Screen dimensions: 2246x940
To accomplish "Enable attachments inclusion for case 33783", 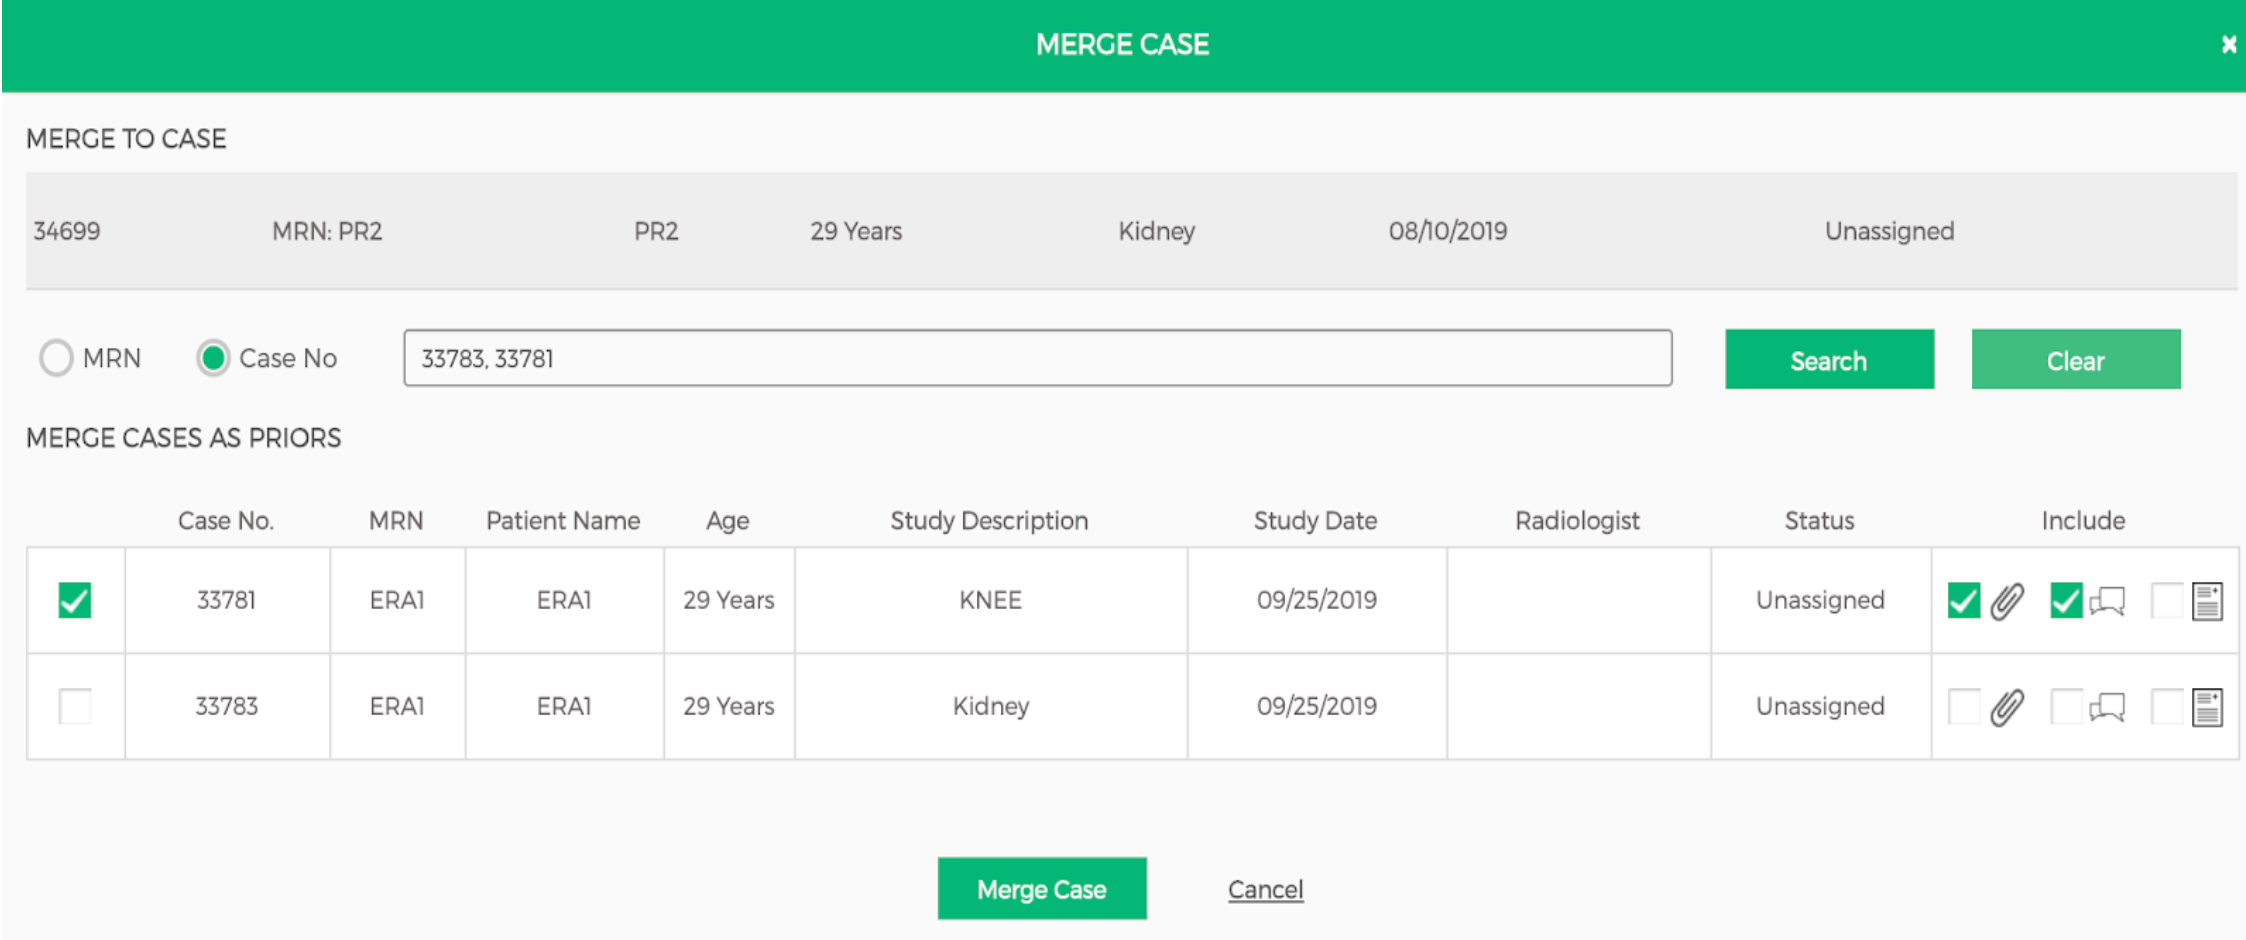I will [x=1965, y=706].
